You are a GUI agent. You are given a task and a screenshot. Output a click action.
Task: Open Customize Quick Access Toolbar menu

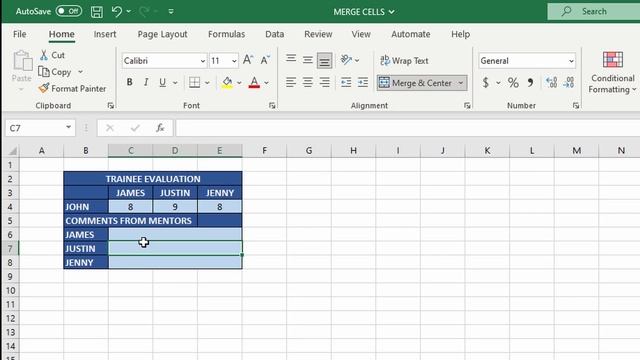coord(171,11)
